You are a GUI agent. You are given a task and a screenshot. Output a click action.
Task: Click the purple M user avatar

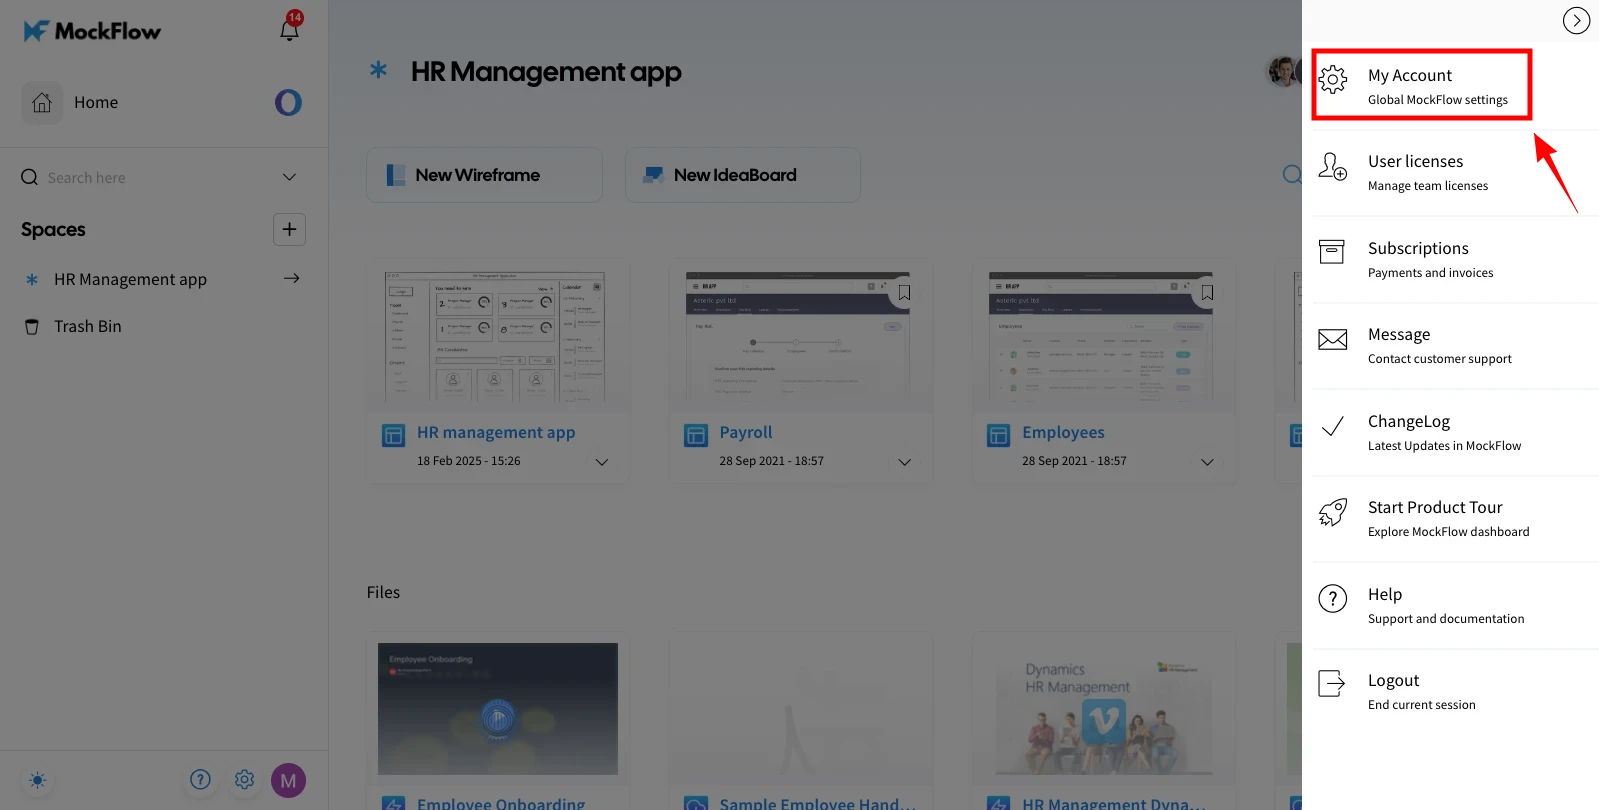(288, 781)
